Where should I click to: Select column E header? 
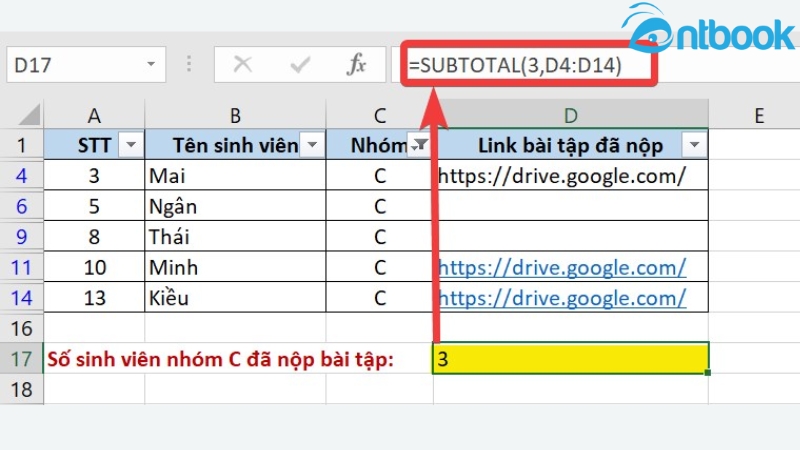pos(759,115)
